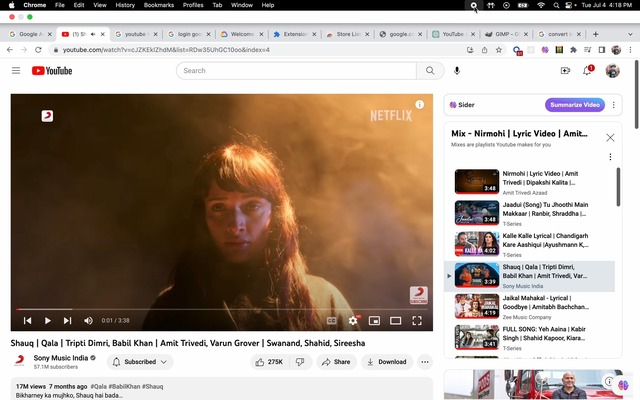Open the Mix playlist options menu
Viewport: 640px width, 400px height.
610,157
